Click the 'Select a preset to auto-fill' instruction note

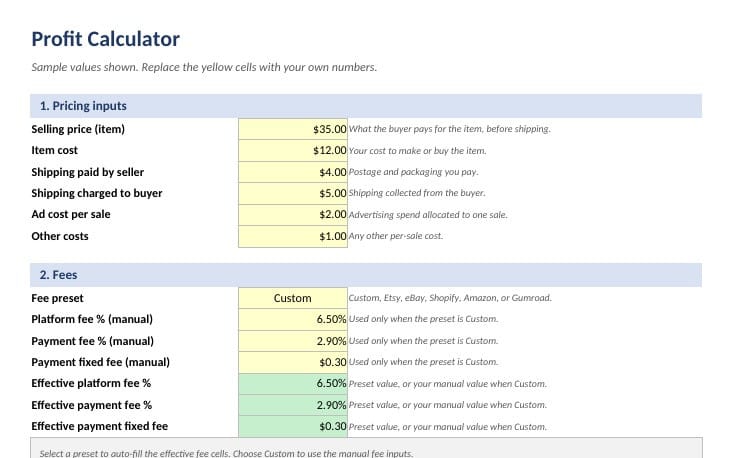point(226,453)
